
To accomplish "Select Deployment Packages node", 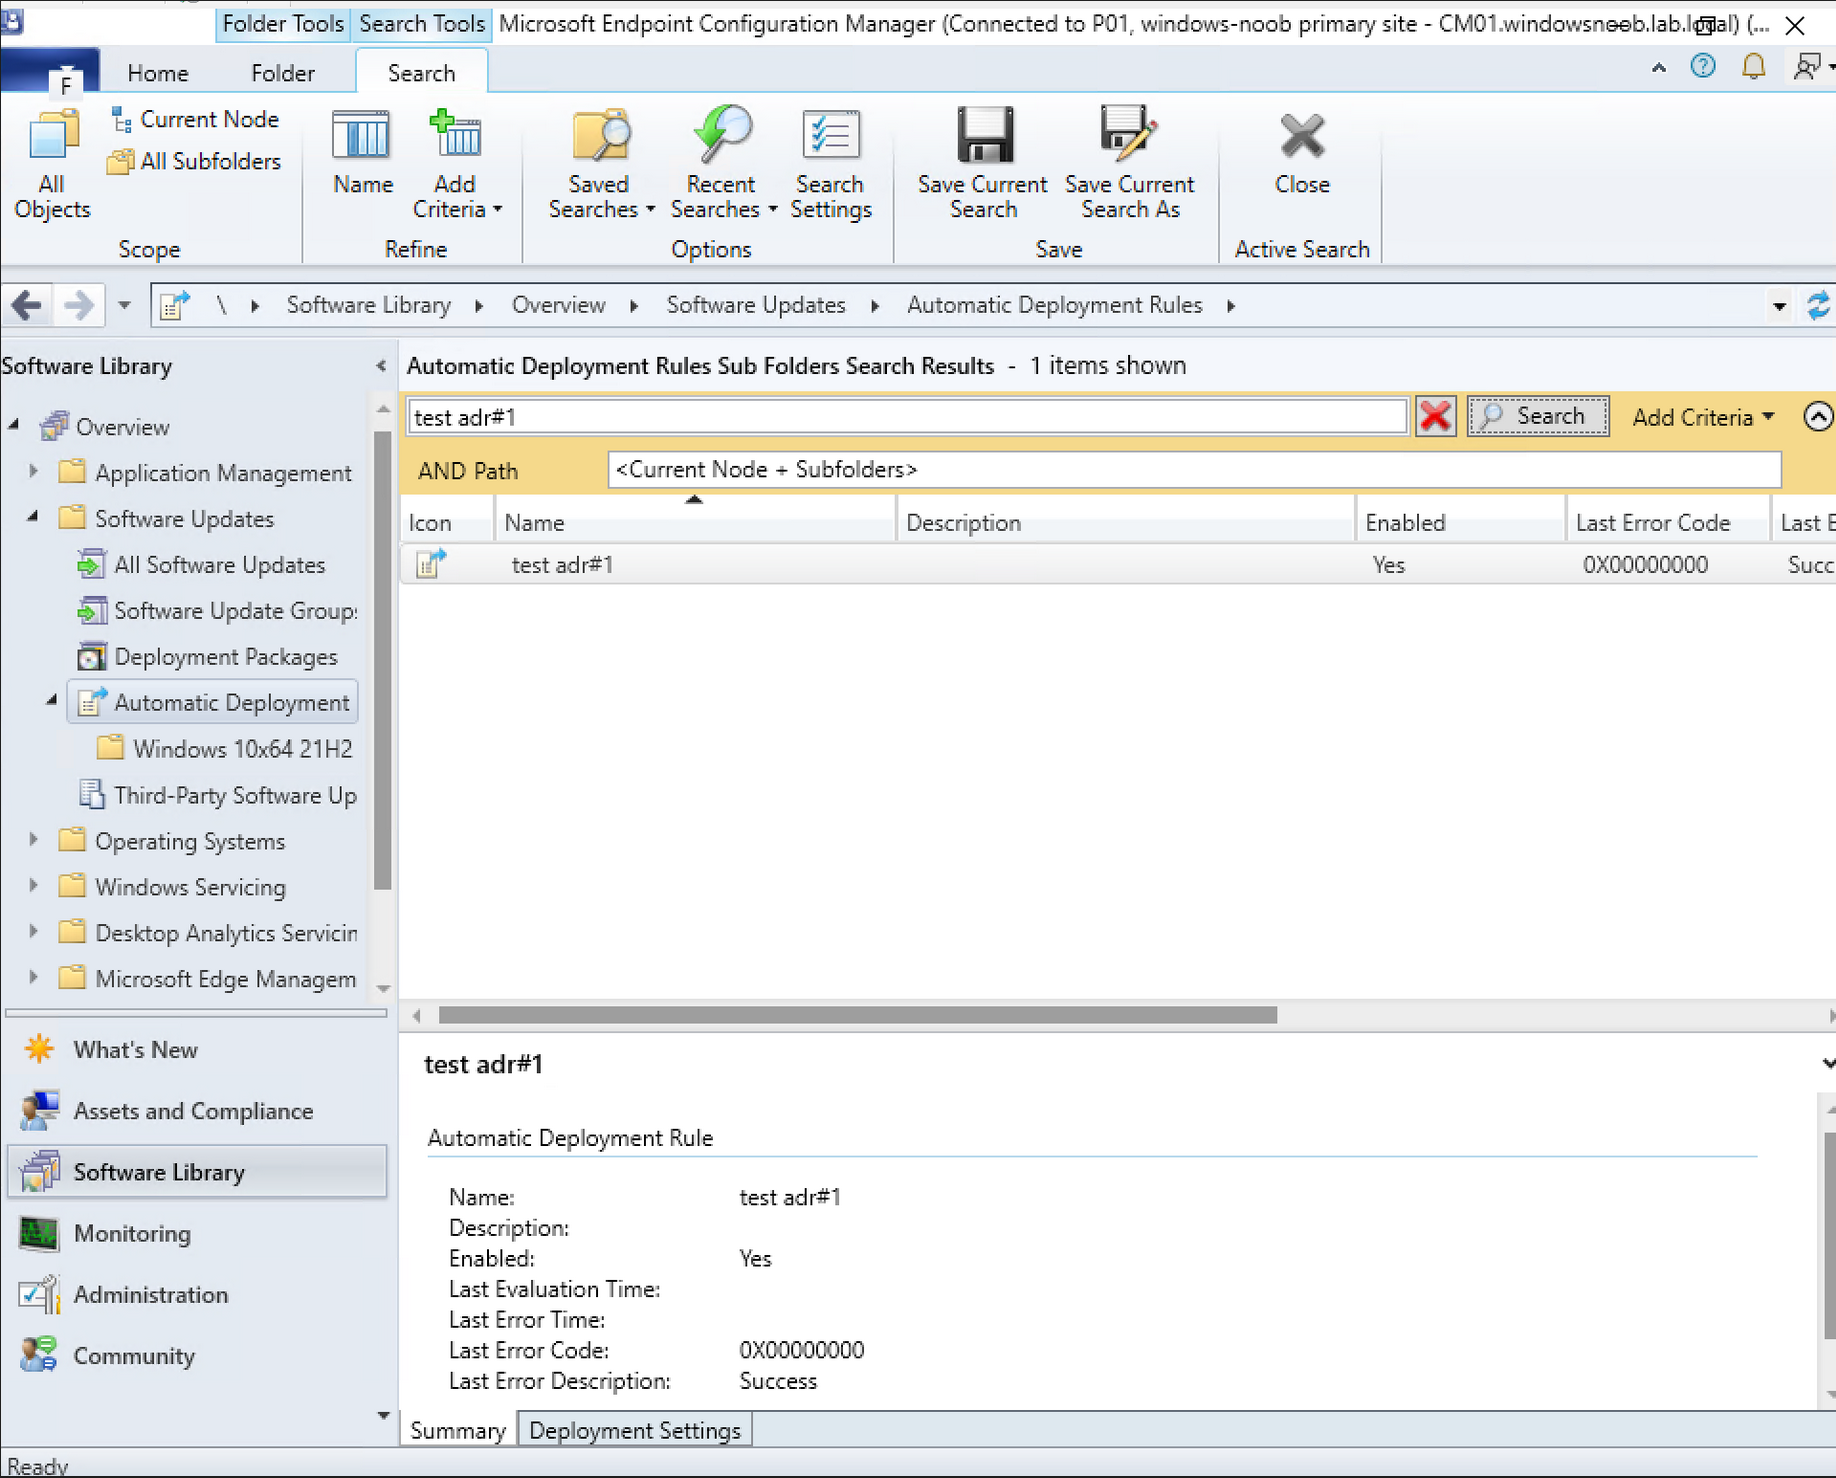I will pyautogui.click(x=208, y=657).
